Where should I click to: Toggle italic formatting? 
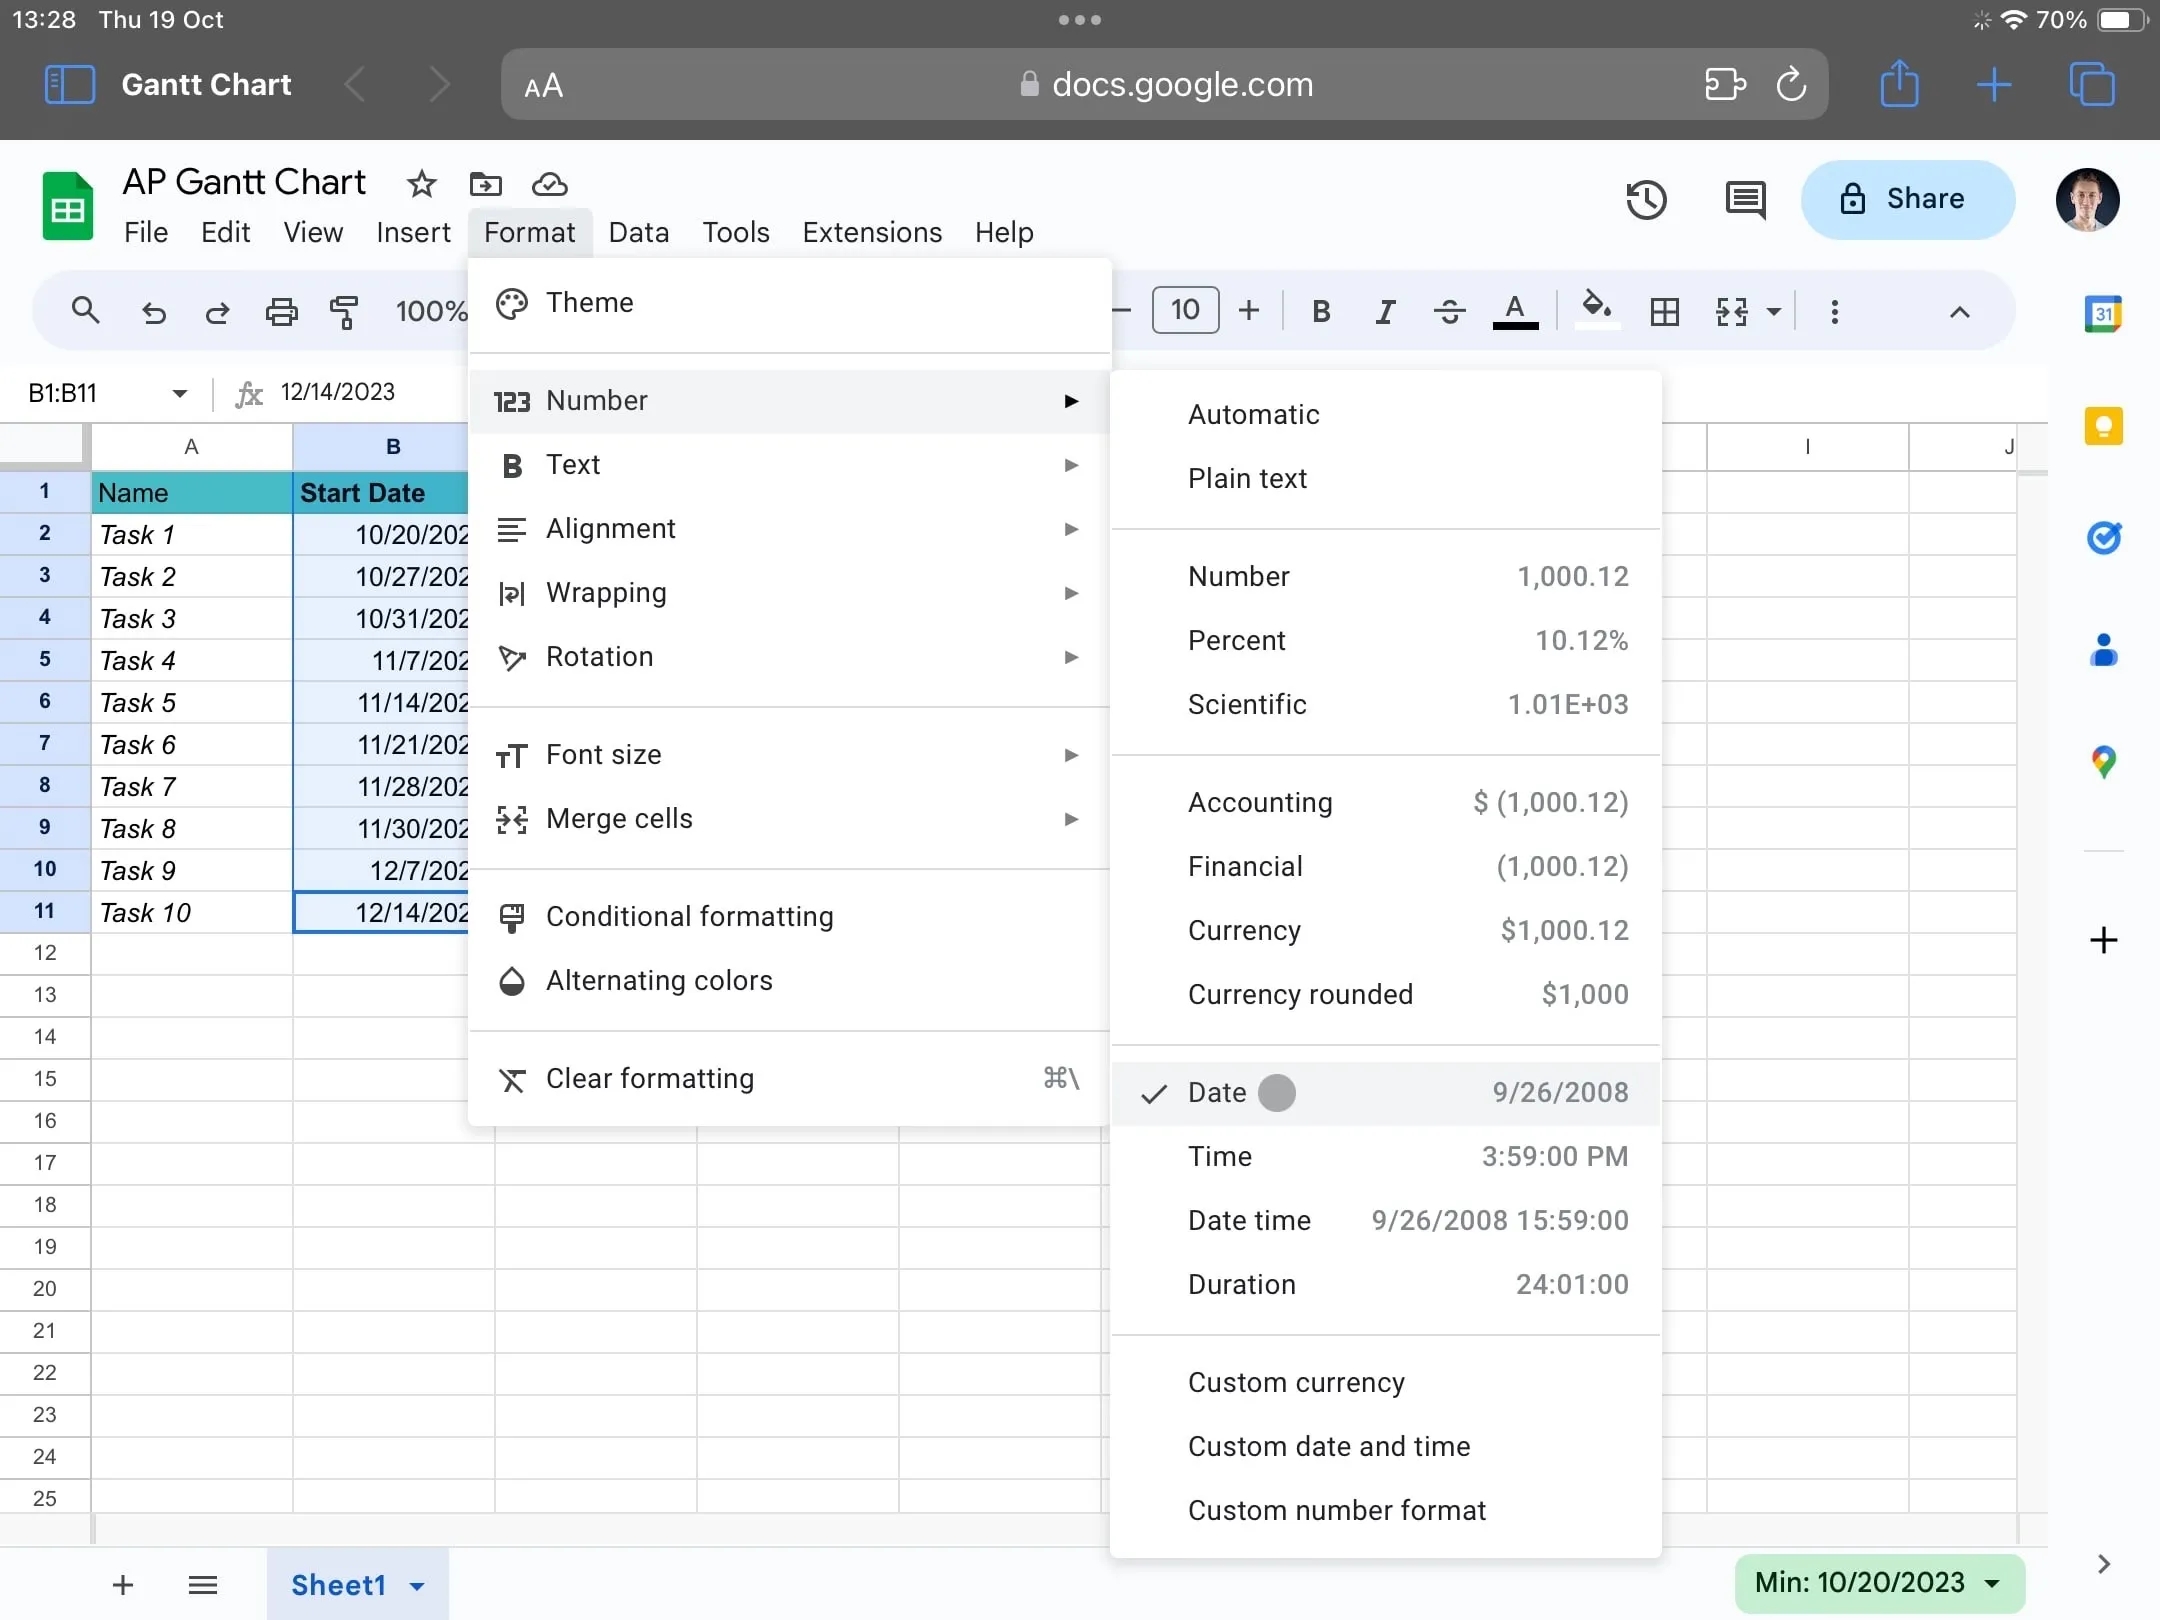click(x=1384, y=312)
